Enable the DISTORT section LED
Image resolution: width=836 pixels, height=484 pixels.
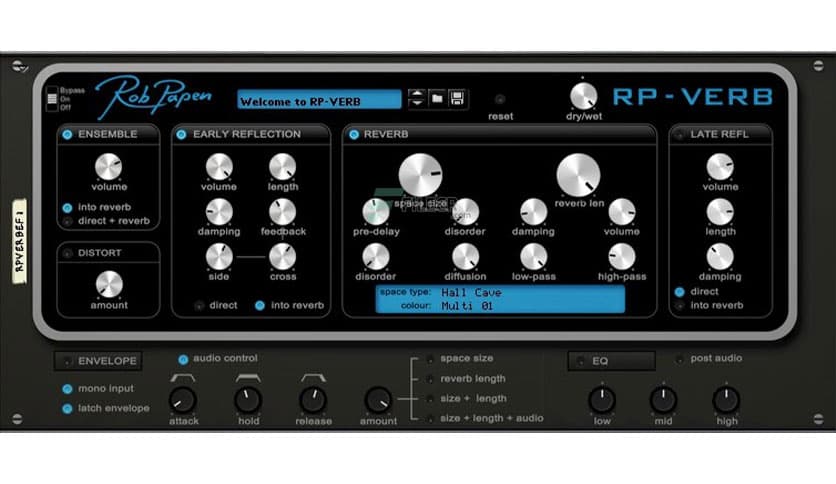[x=67, y=253]
